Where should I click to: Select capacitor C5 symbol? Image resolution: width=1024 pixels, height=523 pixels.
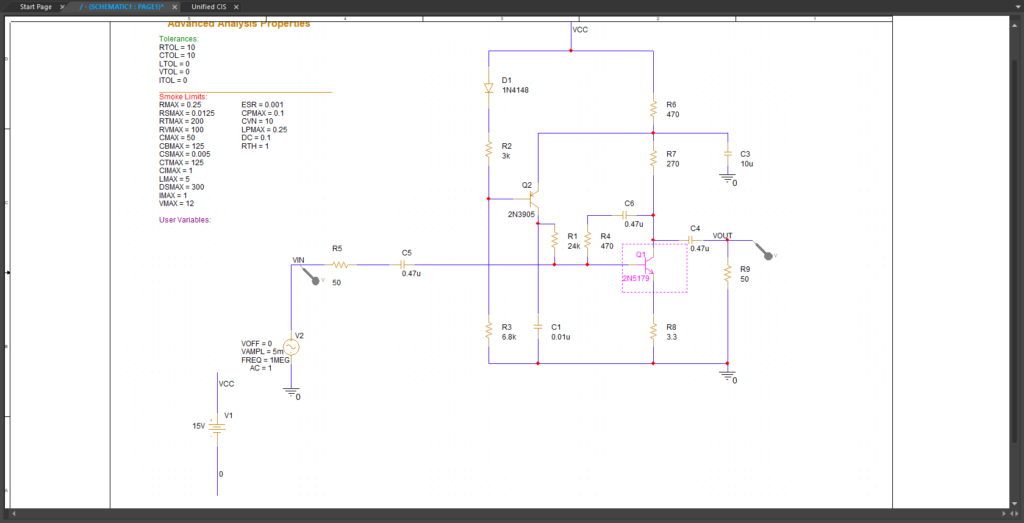coord(402,265)
